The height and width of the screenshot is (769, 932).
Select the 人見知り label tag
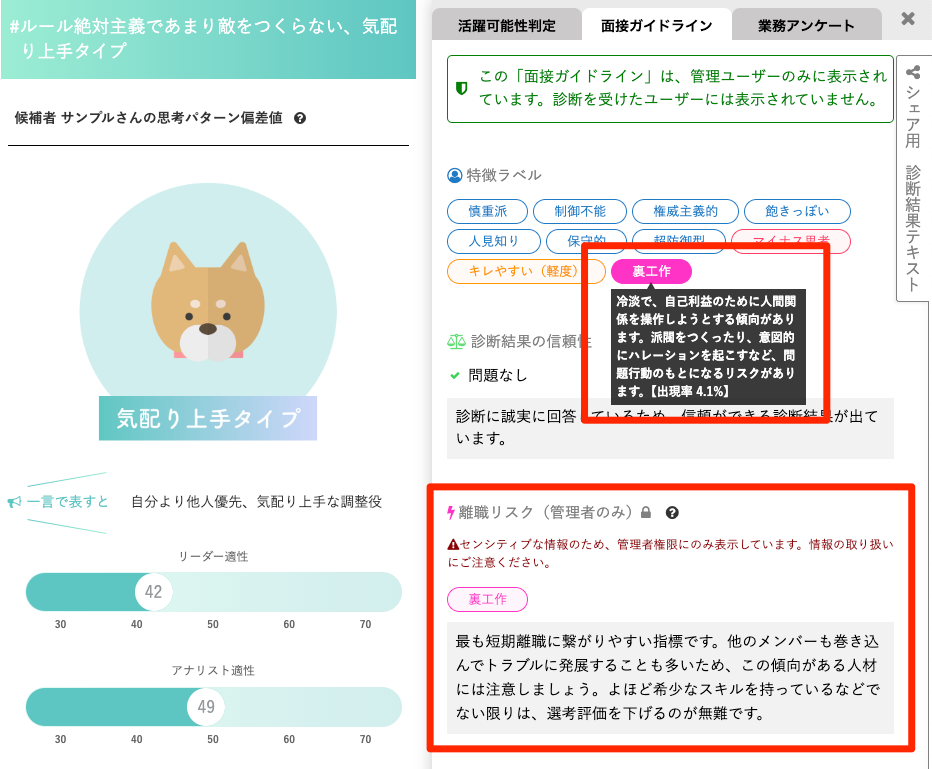coord(494,241)
